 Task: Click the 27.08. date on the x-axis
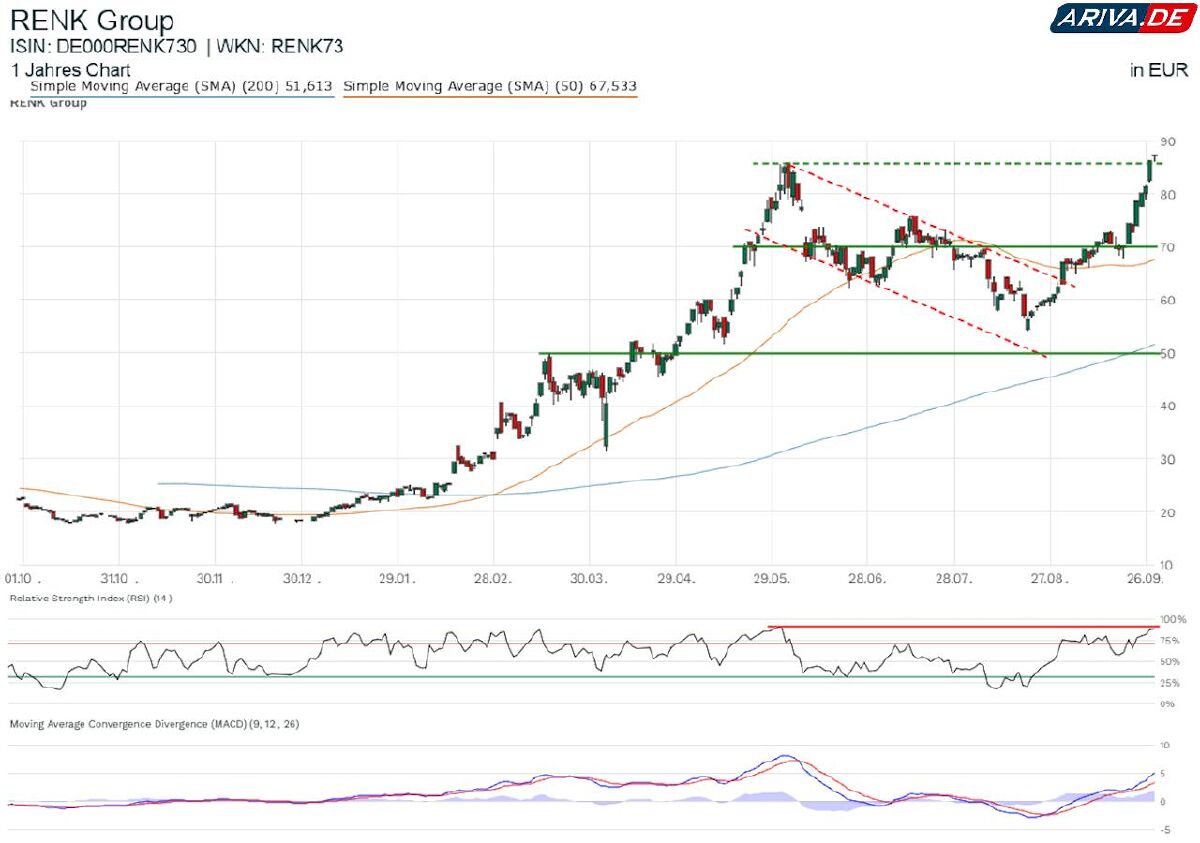tap(1049, 578)
